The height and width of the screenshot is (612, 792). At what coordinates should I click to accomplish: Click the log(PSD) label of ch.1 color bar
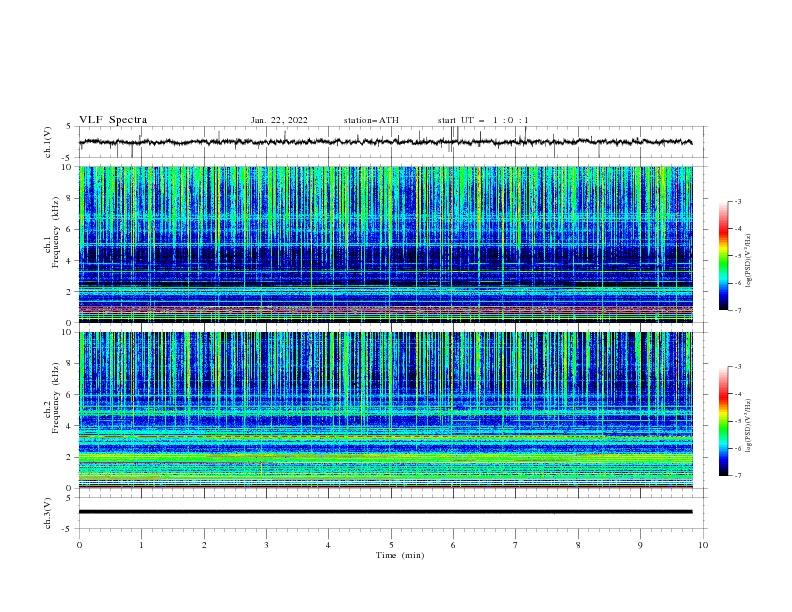tap(748, 261)
